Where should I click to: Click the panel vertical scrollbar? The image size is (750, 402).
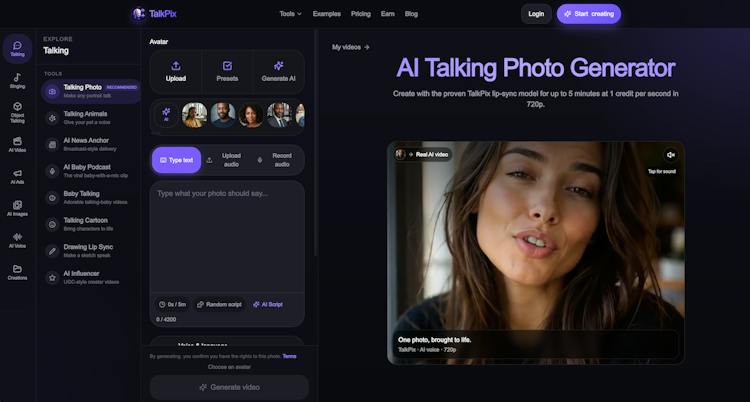[315, 144]
